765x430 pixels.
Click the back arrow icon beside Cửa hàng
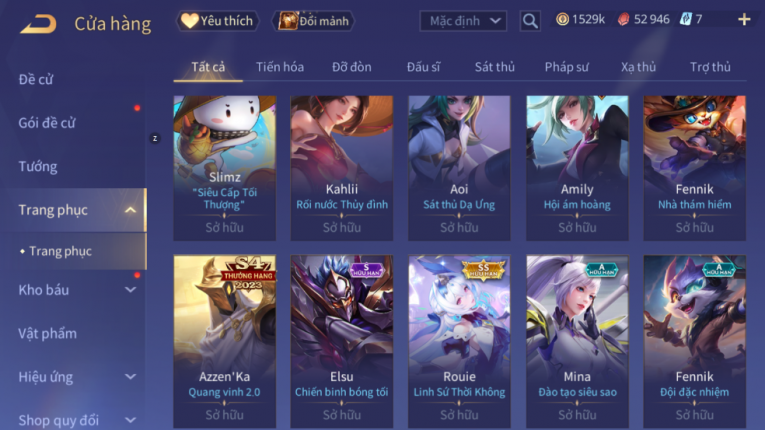38,23
